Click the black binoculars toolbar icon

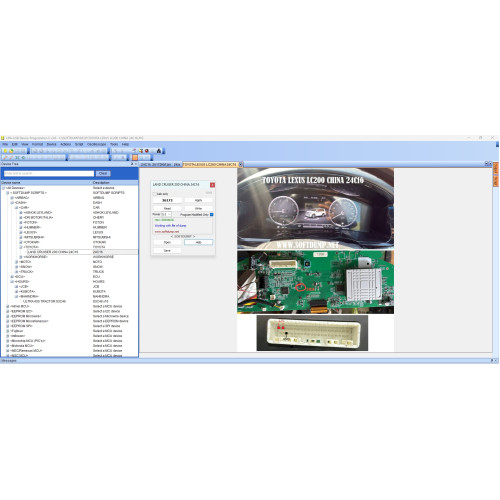pyautogui.click(x=159, y=151)
